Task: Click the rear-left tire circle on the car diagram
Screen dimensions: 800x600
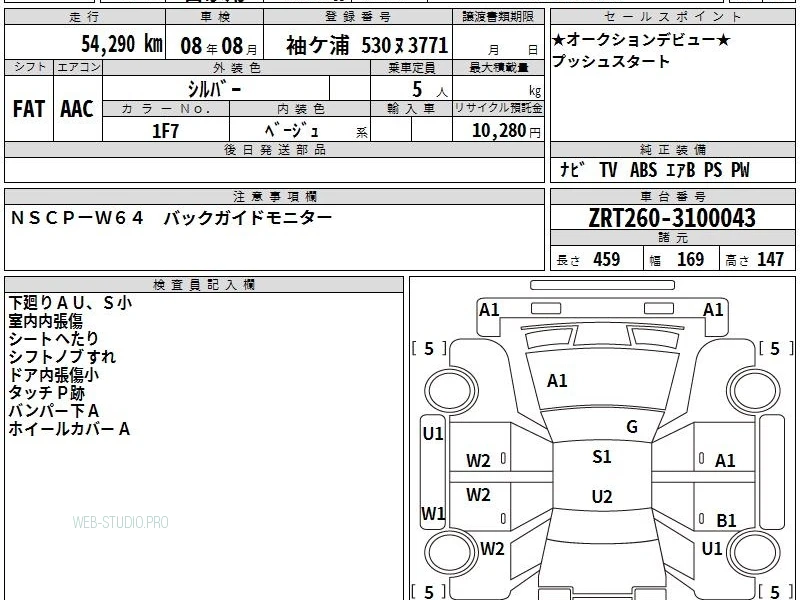Action: pos(451,553)
